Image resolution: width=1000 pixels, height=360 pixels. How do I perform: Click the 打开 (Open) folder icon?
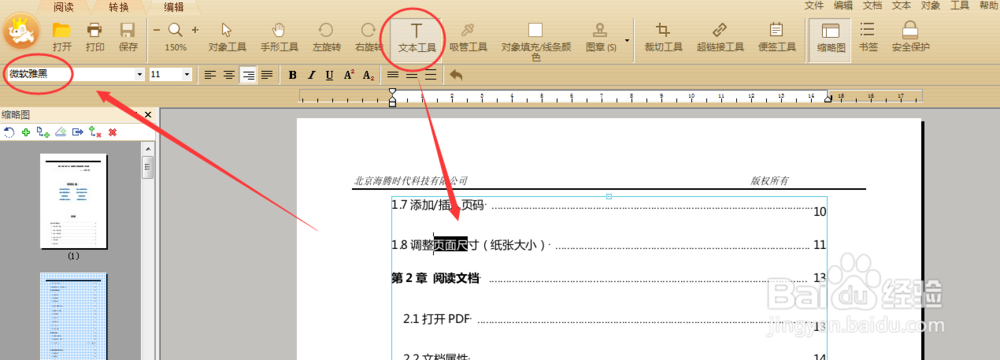62,30
